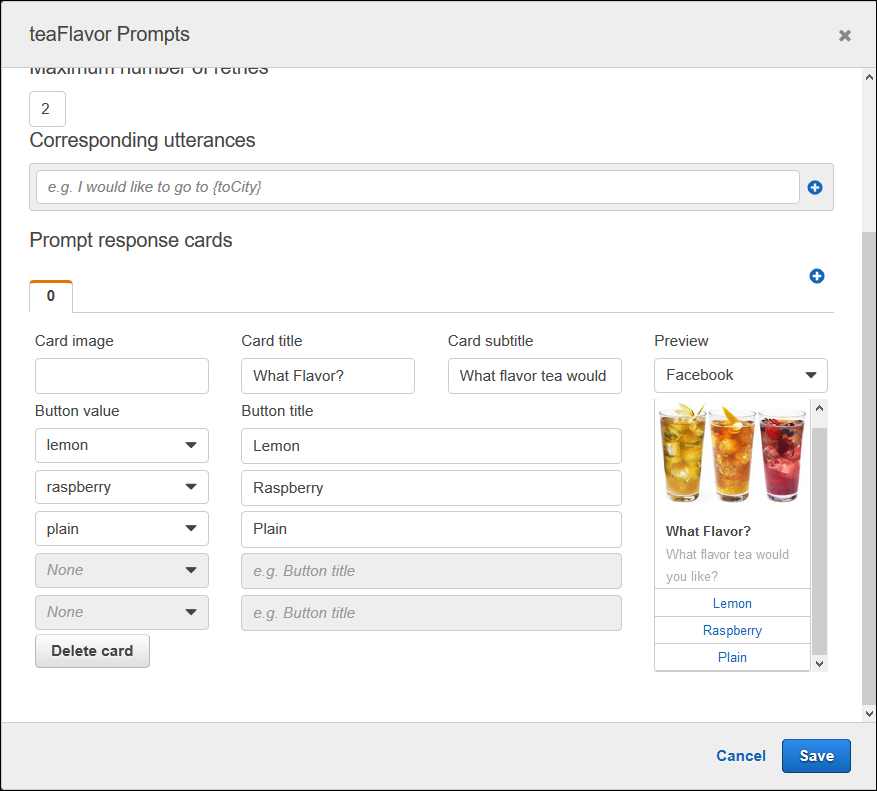Add a new corresponding utterance
The height and width of the screenshot is (791, 877).
815,187
